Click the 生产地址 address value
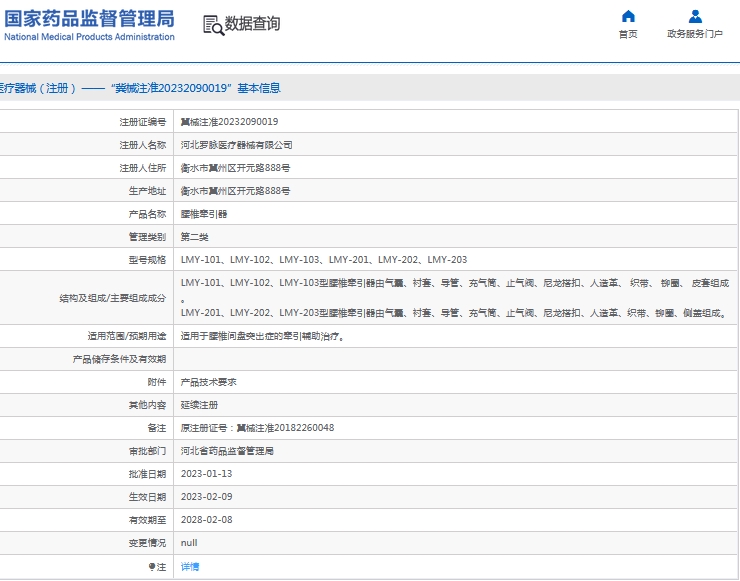 click(235, 191)
